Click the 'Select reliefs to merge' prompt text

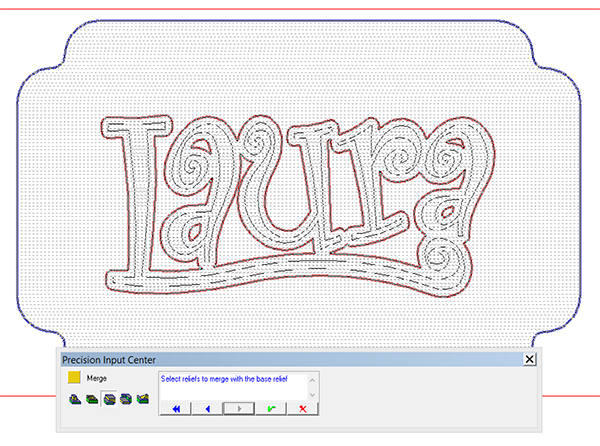(224, 379)
